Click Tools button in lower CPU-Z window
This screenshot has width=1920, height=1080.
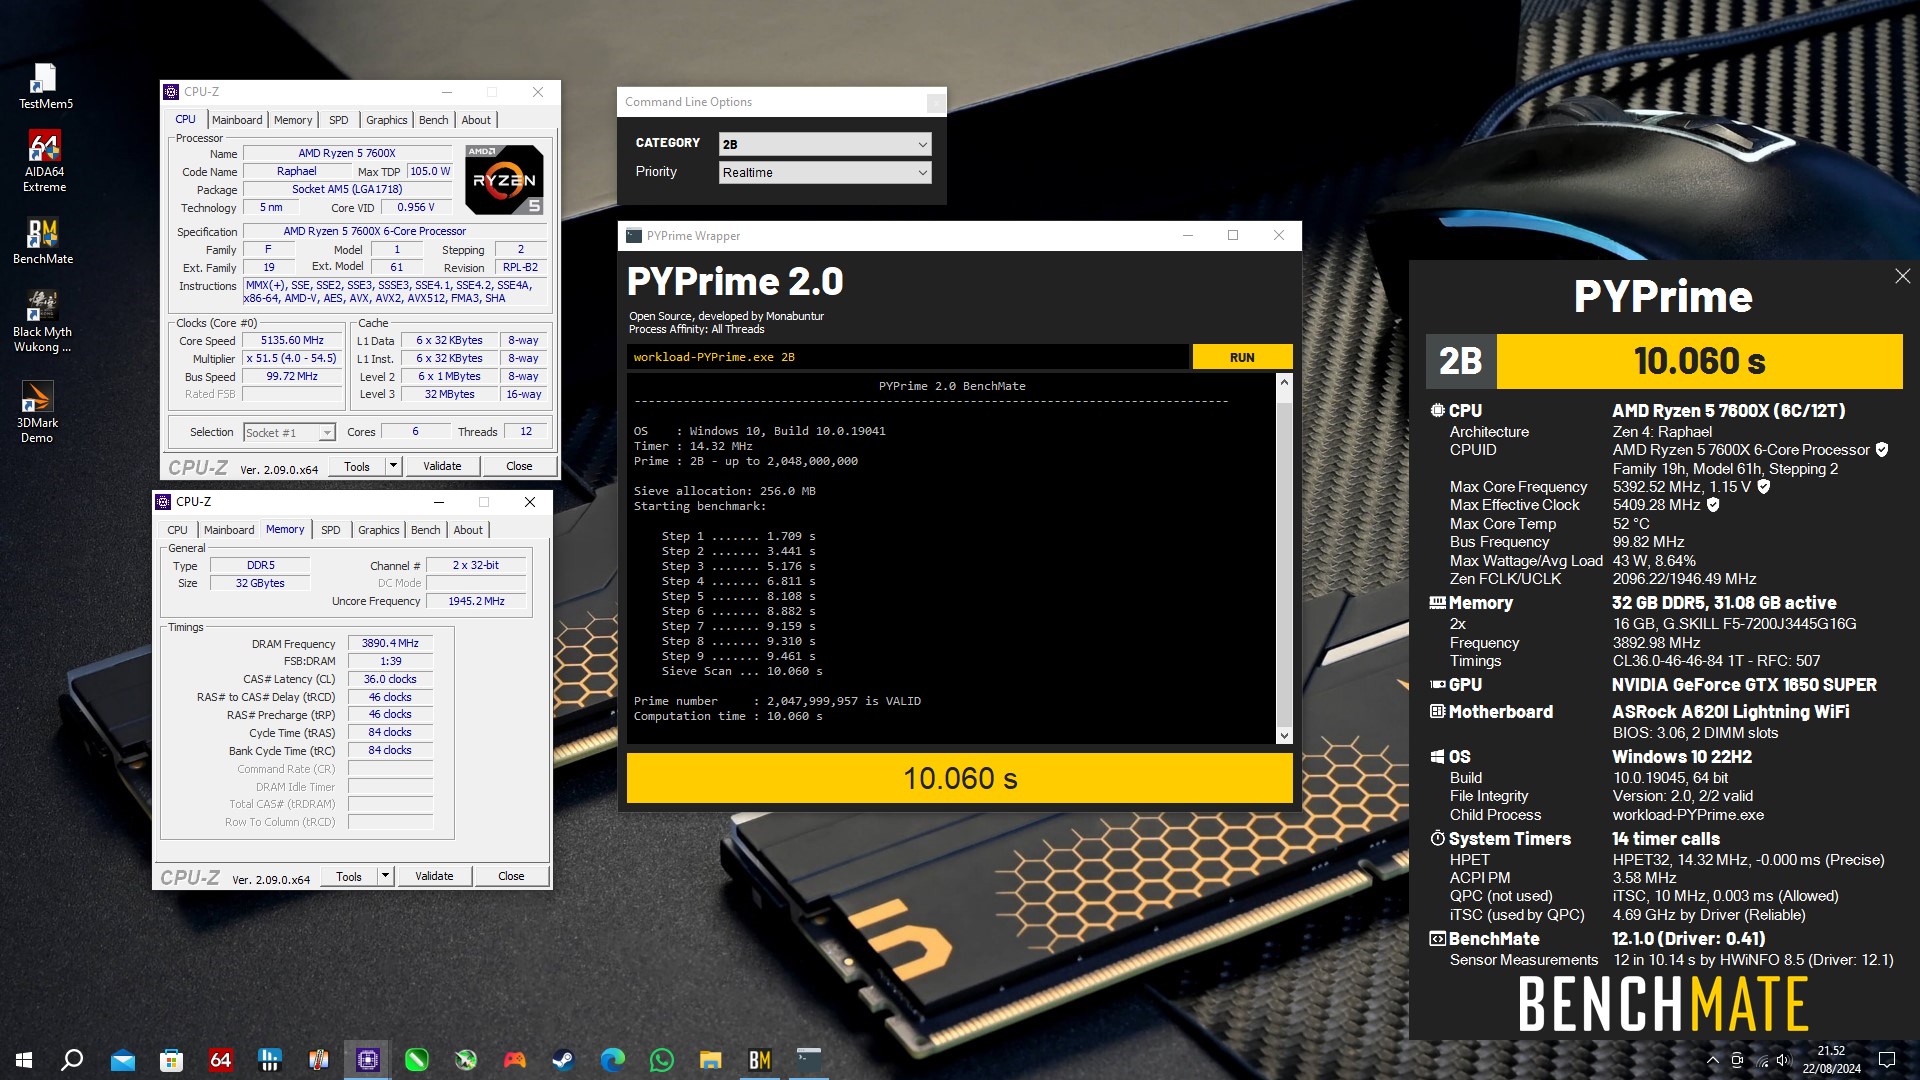(x=349, y=876)
